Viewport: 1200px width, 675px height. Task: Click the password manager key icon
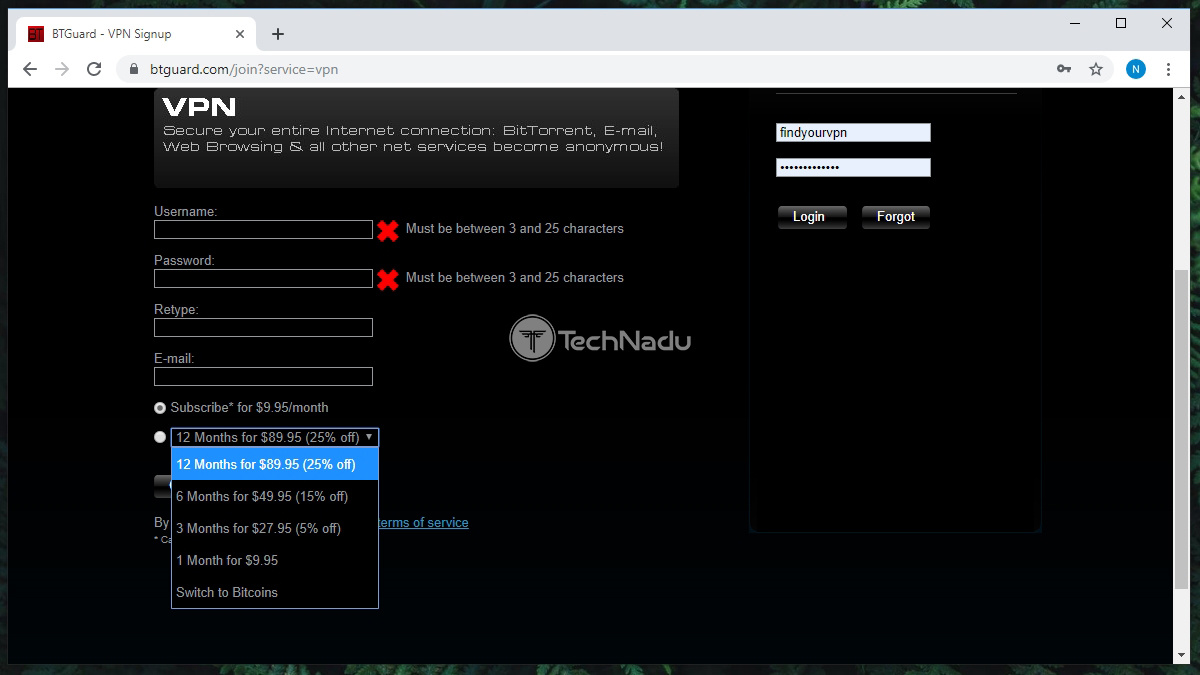click(1063, 69)
